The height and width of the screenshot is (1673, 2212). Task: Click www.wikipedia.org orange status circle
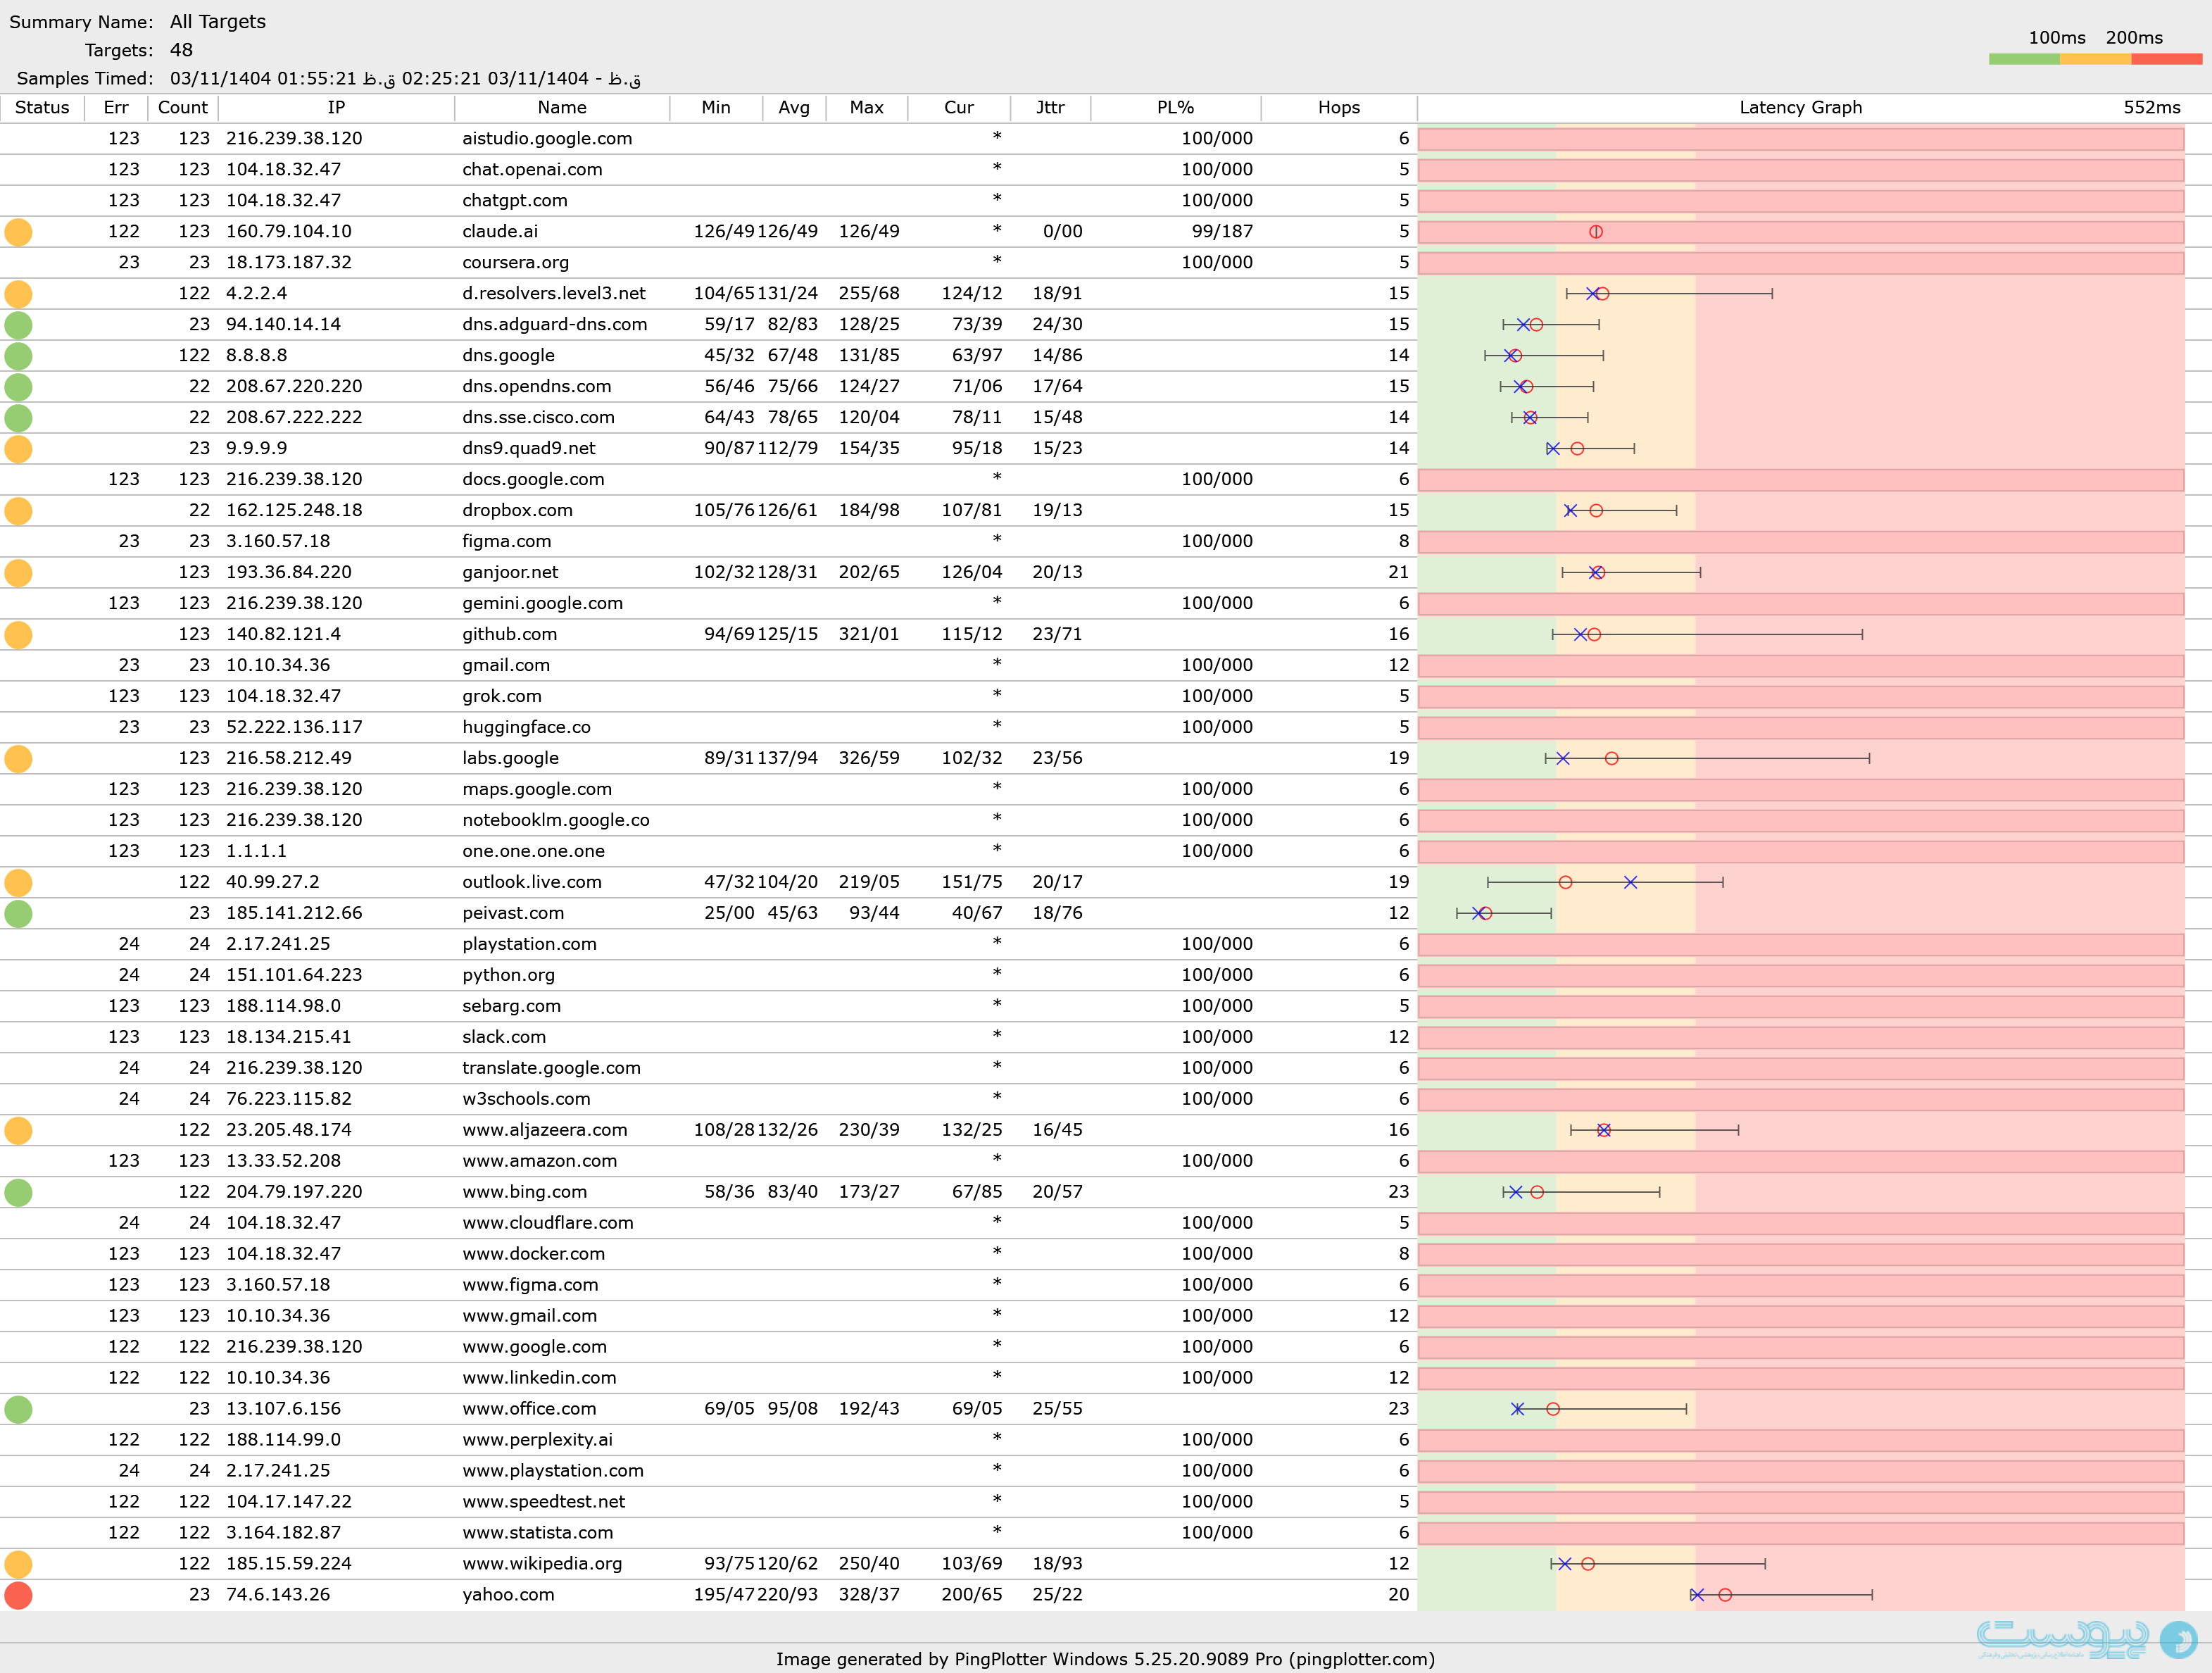(18, 1564)
